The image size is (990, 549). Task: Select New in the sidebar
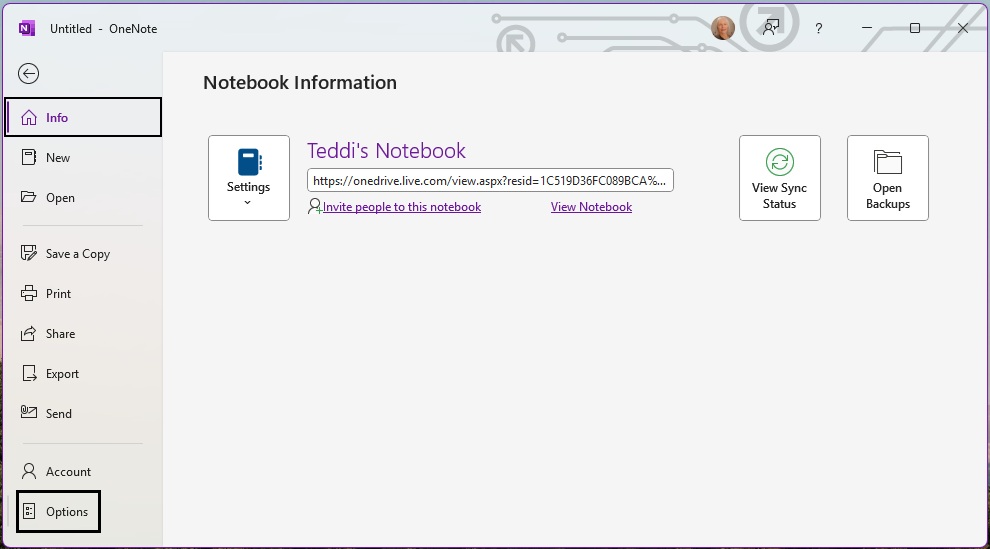coord(58,158)
